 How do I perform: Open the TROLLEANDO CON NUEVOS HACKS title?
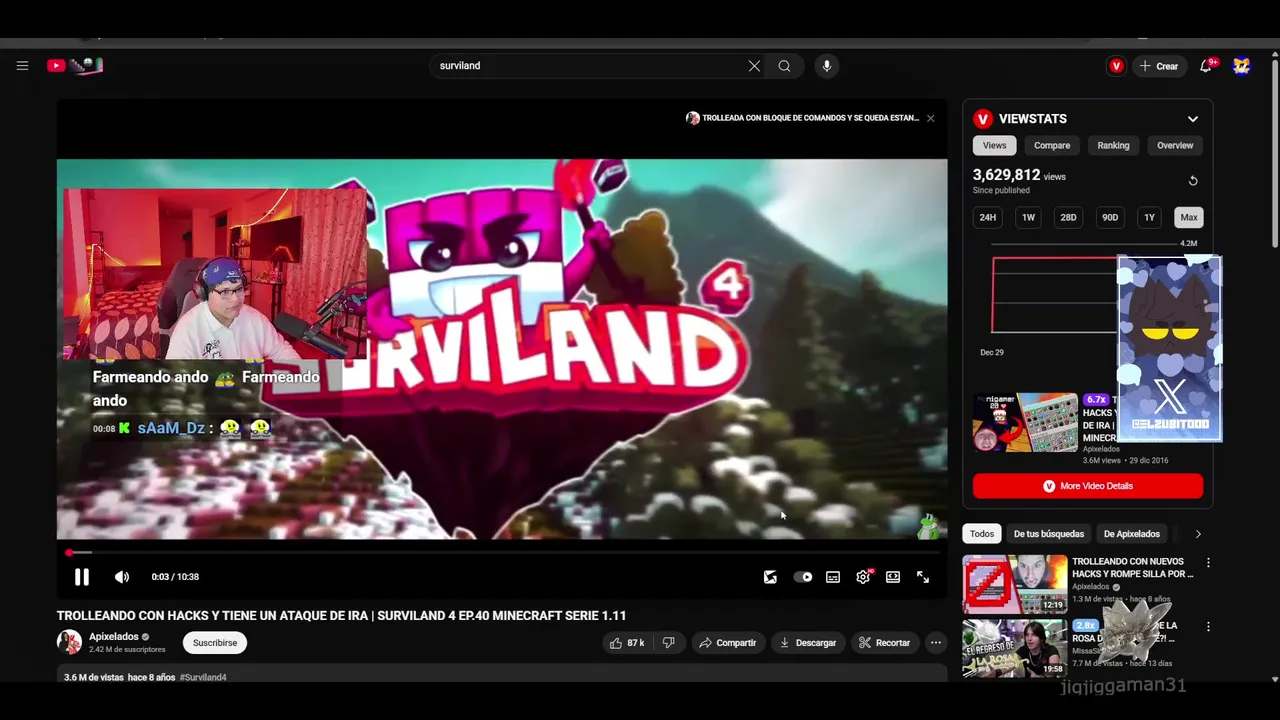(1133, 568)
